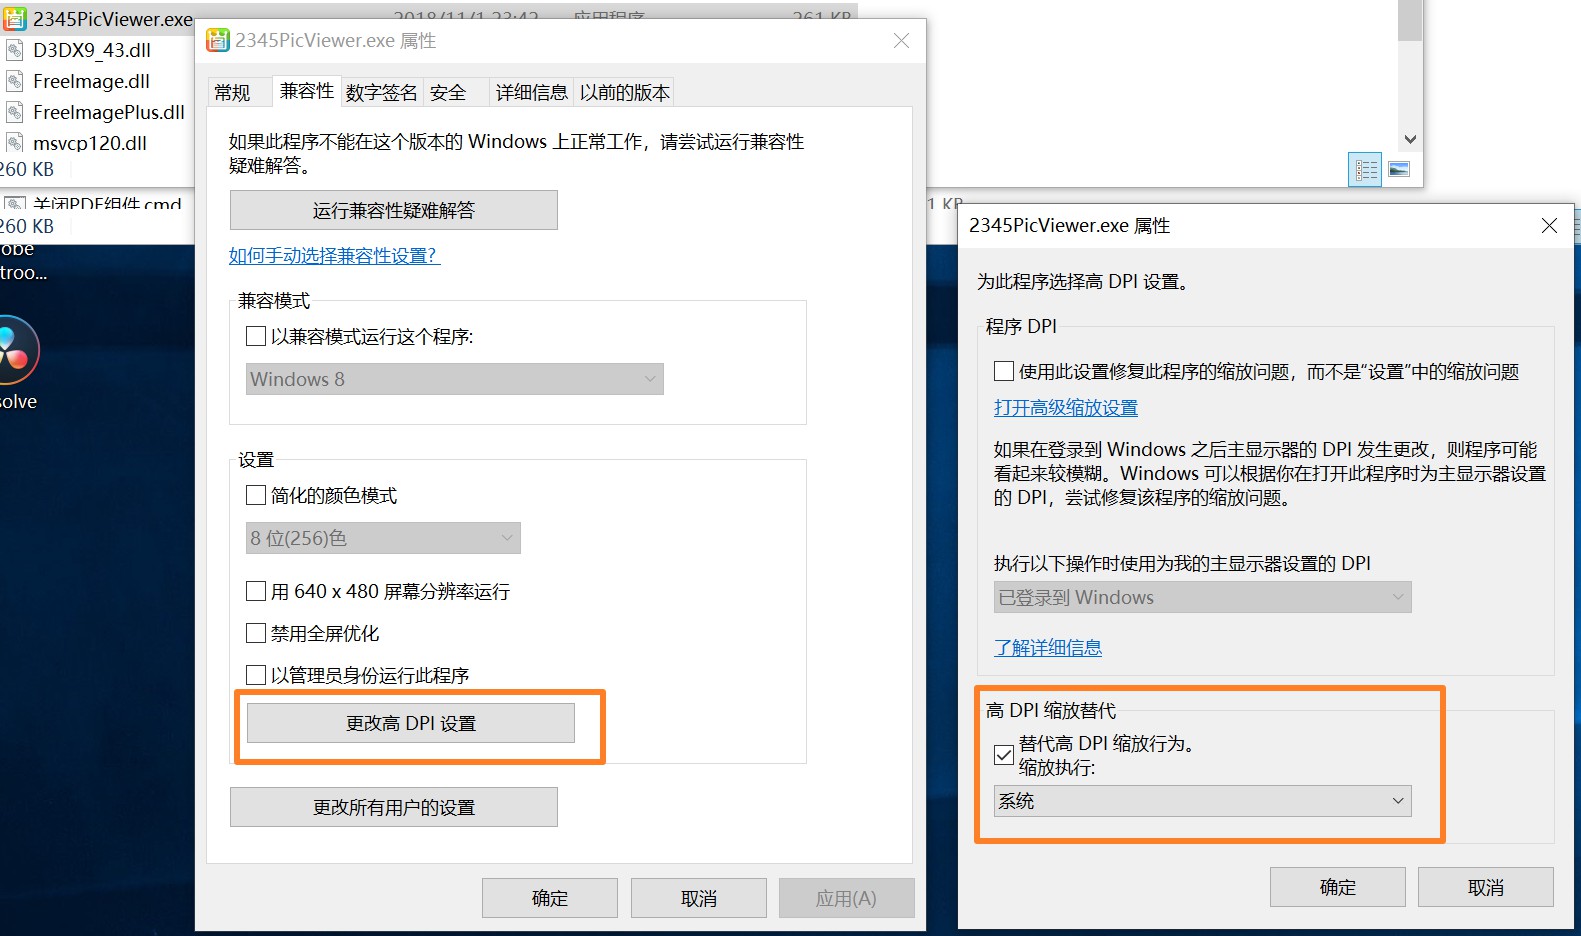Viewport: 1581px width, 936px height.
Task: Click 取消 in compatibility properties dialog
Action: 699,898
